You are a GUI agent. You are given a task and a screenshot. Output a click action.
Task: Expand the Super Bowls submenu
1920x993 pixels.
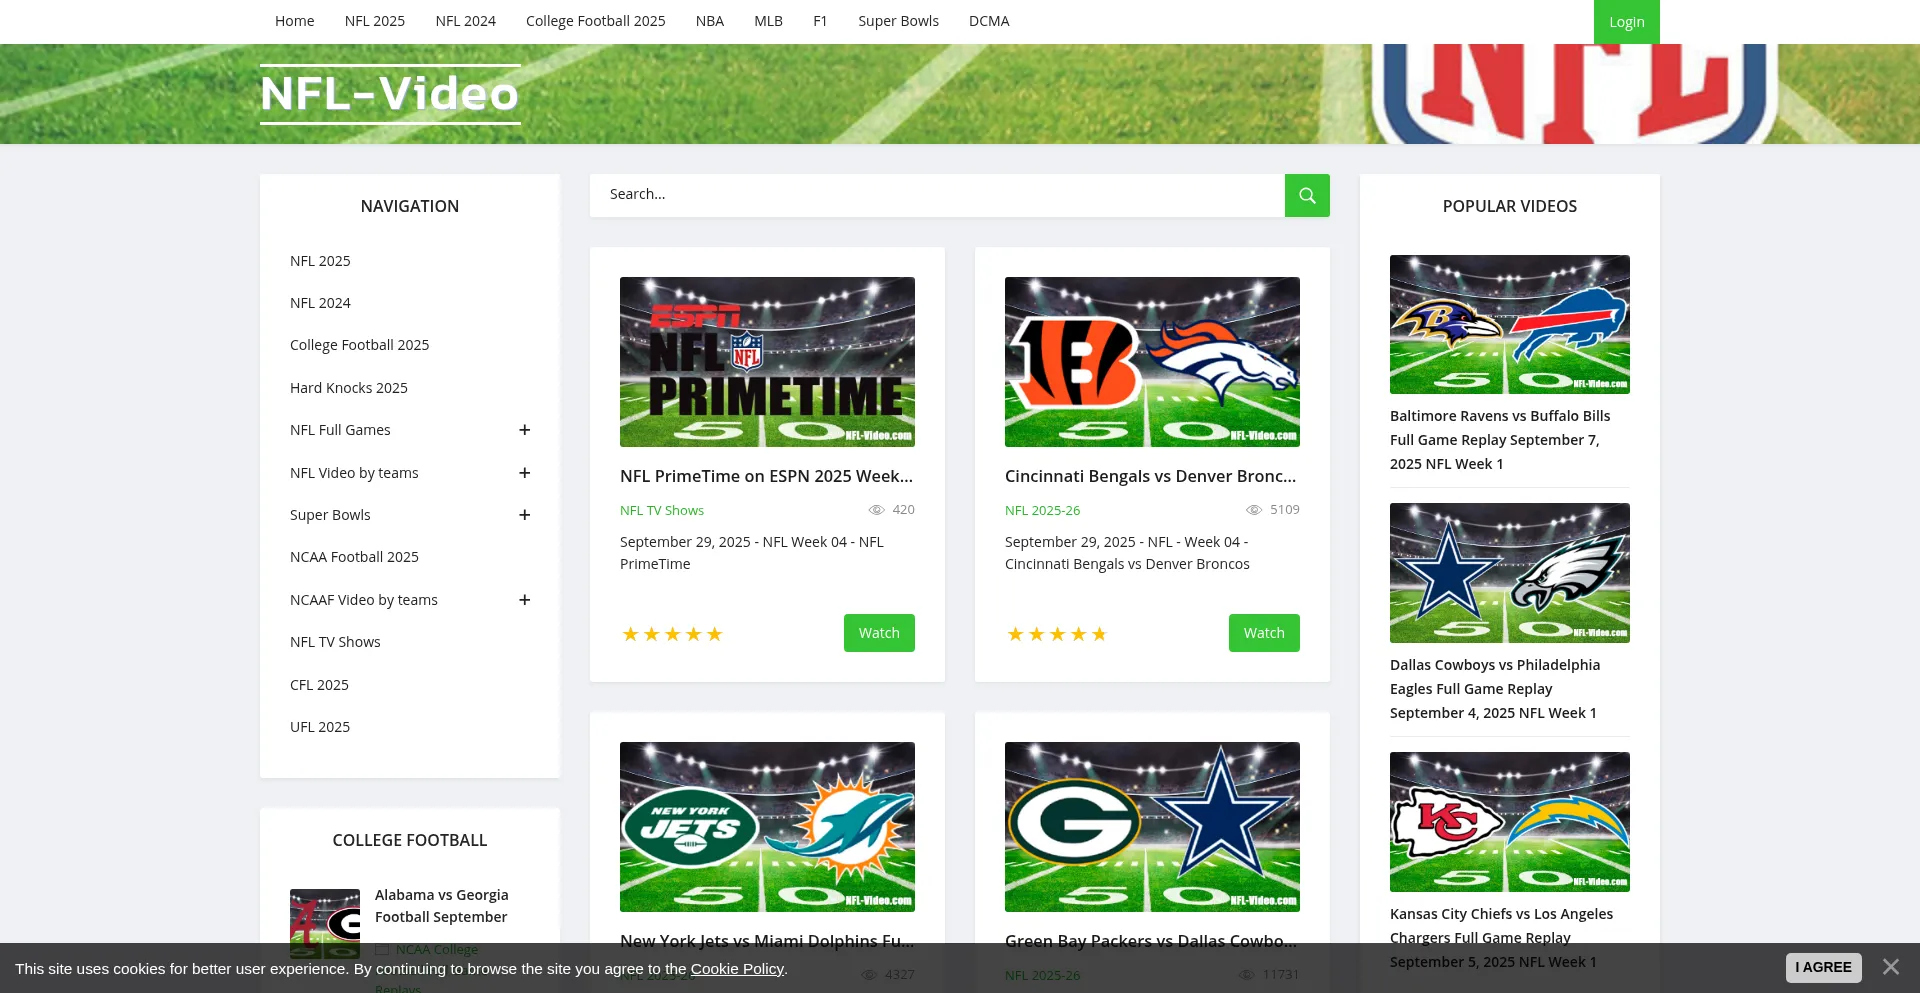click(x=524, y=515)
